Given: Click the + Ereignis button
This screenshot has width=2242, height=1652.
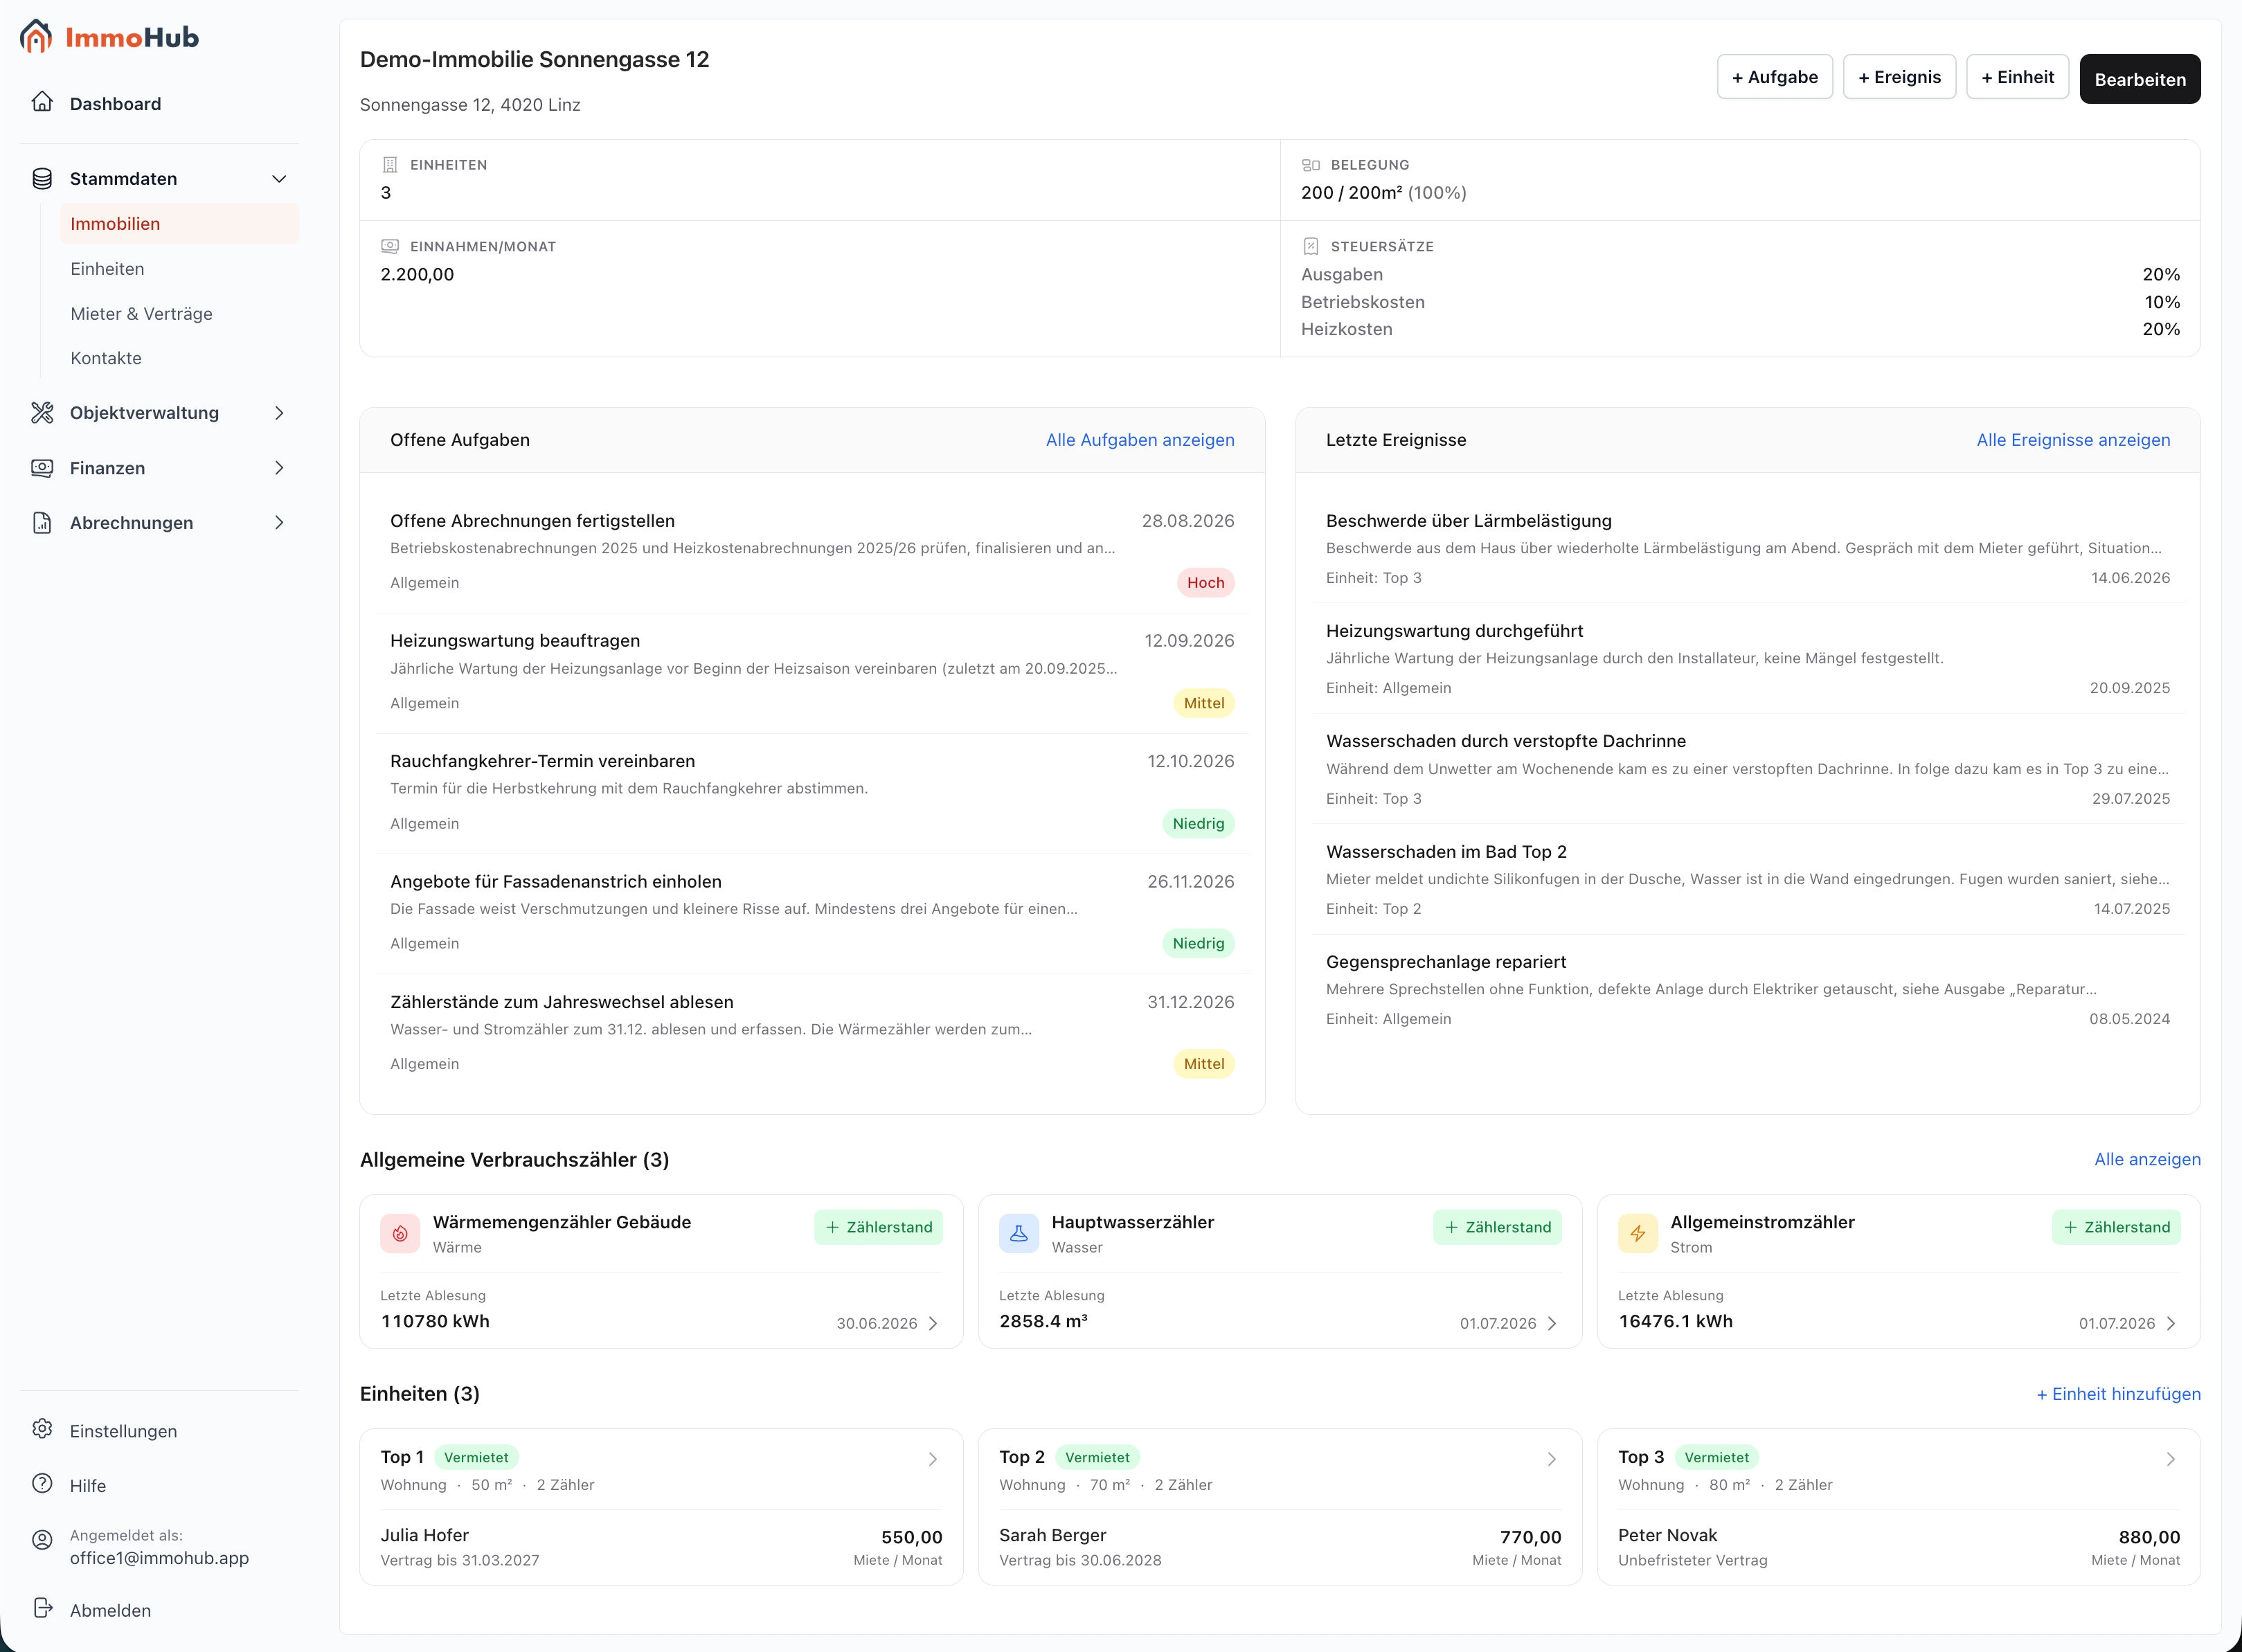Looking at the screenshot, I should pyautogui.click(x=1899, y=77).
